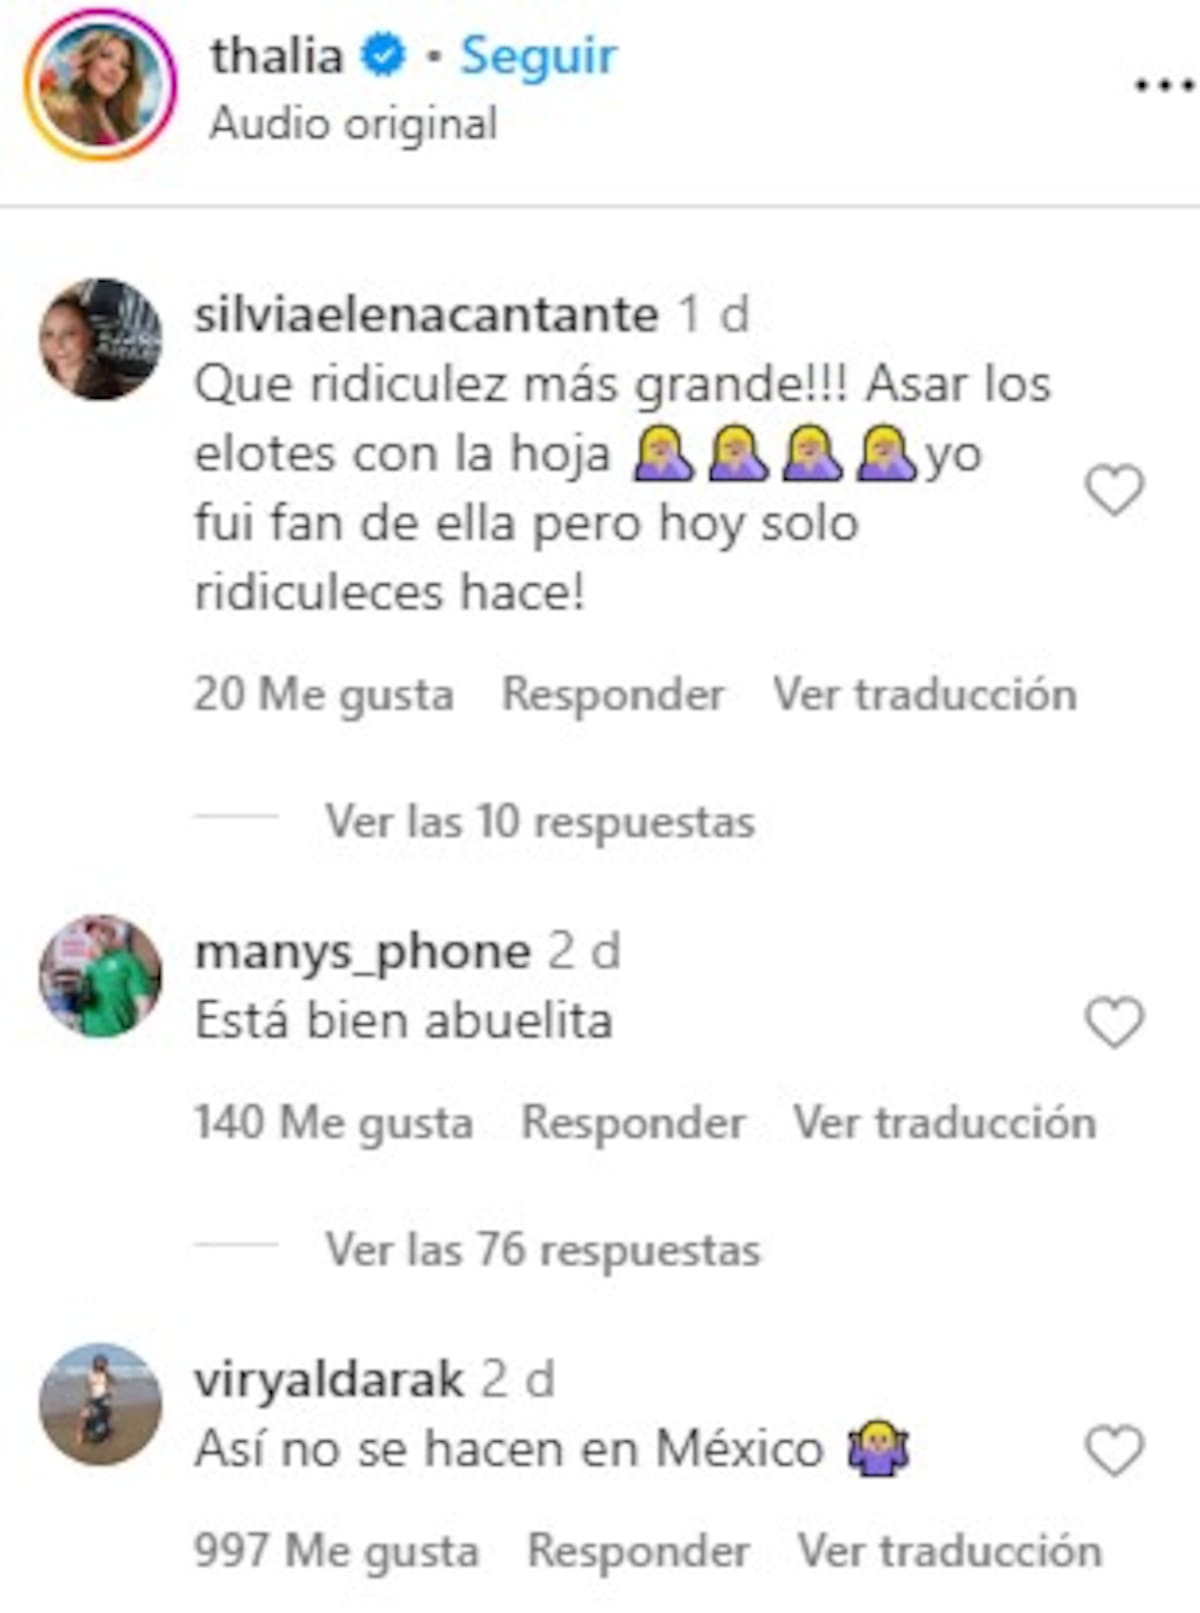Reply to viryaldarak's comment via Responder

639,1551
